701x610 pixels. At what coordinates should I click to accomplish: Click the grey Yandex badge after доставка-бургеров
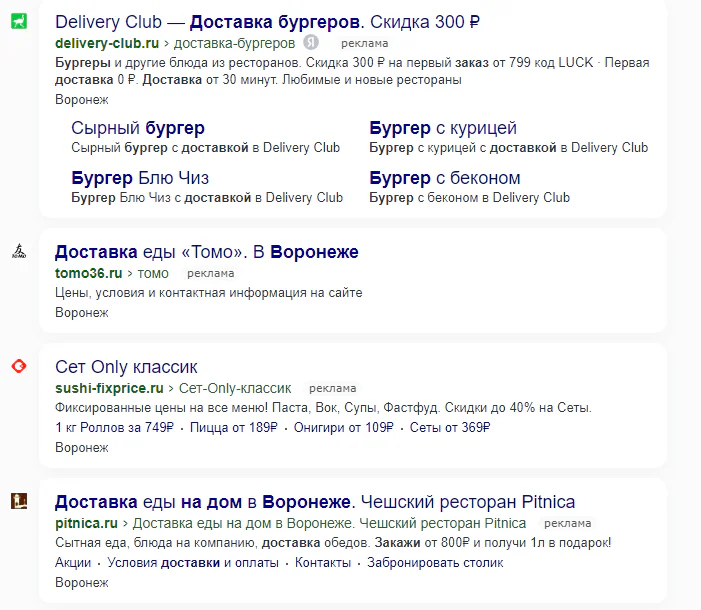point(311,43)
